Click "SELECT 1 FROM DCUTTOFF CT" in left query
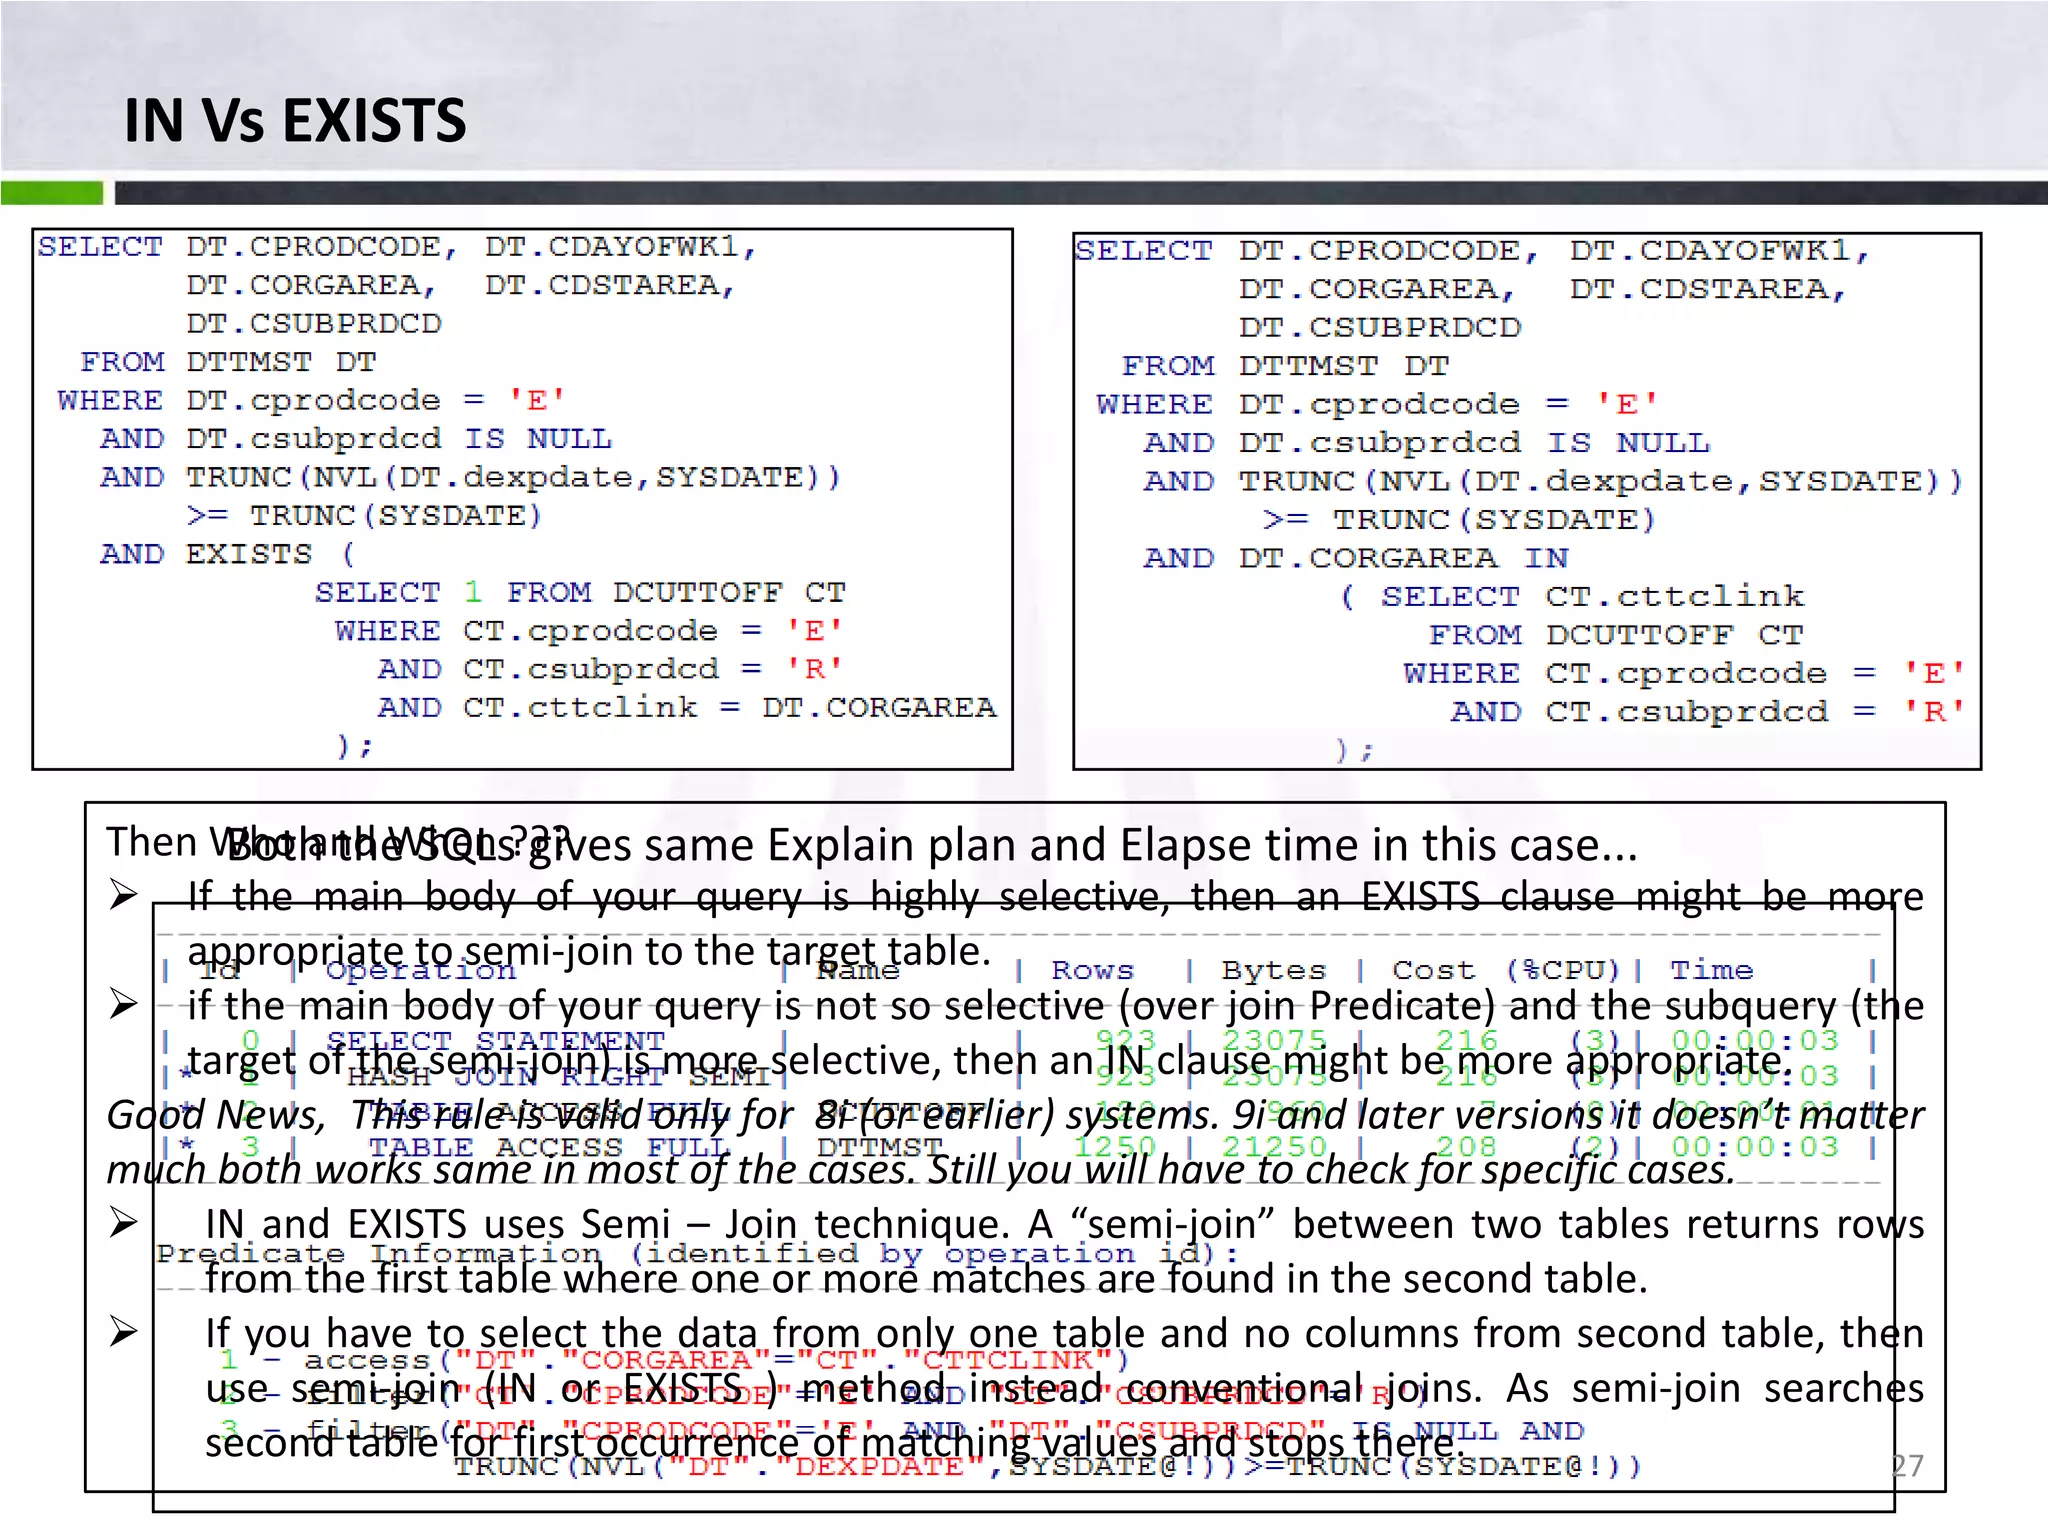 (580, 592)
